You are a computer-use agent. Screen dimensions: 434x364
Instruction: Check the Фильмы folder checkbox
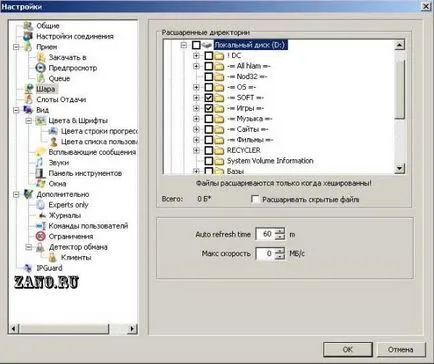(209, 140)
